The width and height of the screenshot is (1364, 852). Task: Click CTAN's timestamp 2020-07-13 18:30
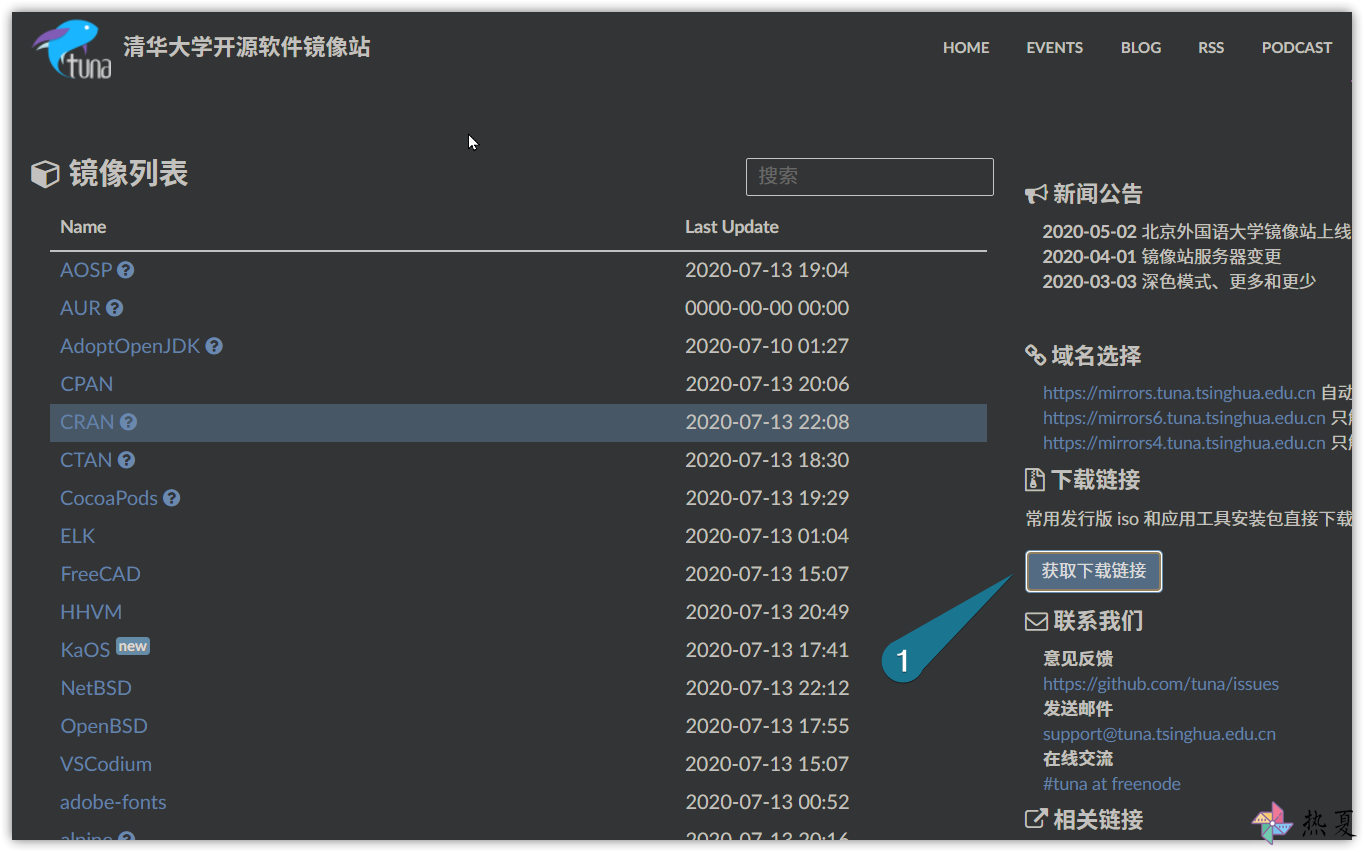click(767, 460)
